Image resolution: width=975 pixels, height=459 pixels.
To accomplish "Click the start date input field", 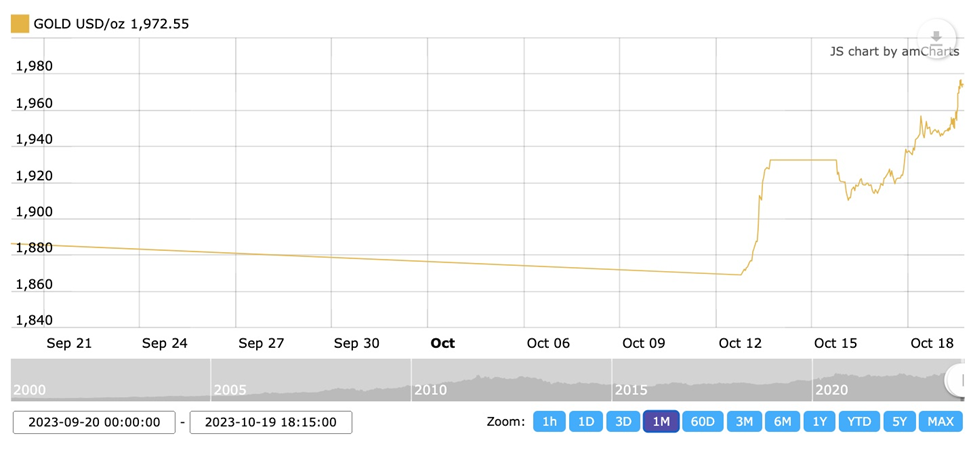I will tap(94, 422).
